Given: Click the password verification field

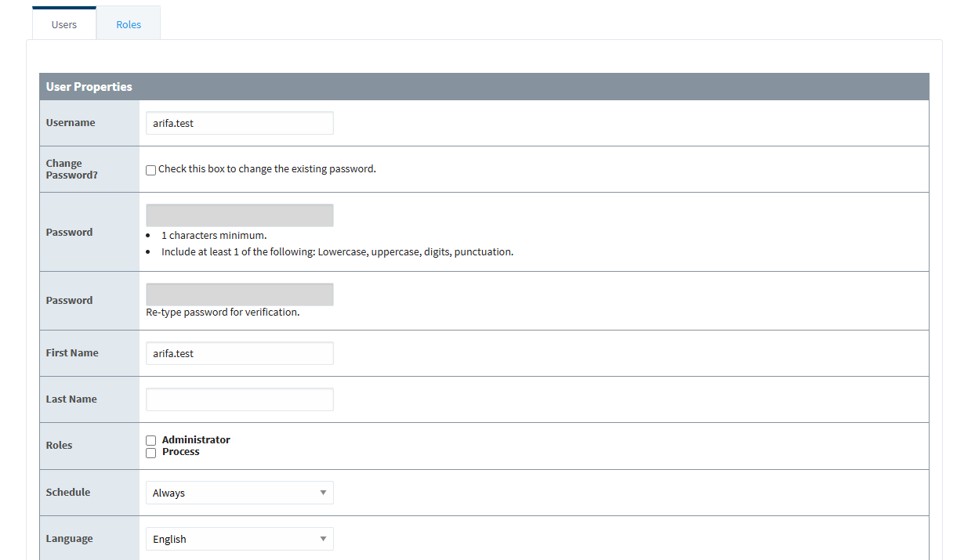Looking at the screenshot, I should [x=239, y=294].
